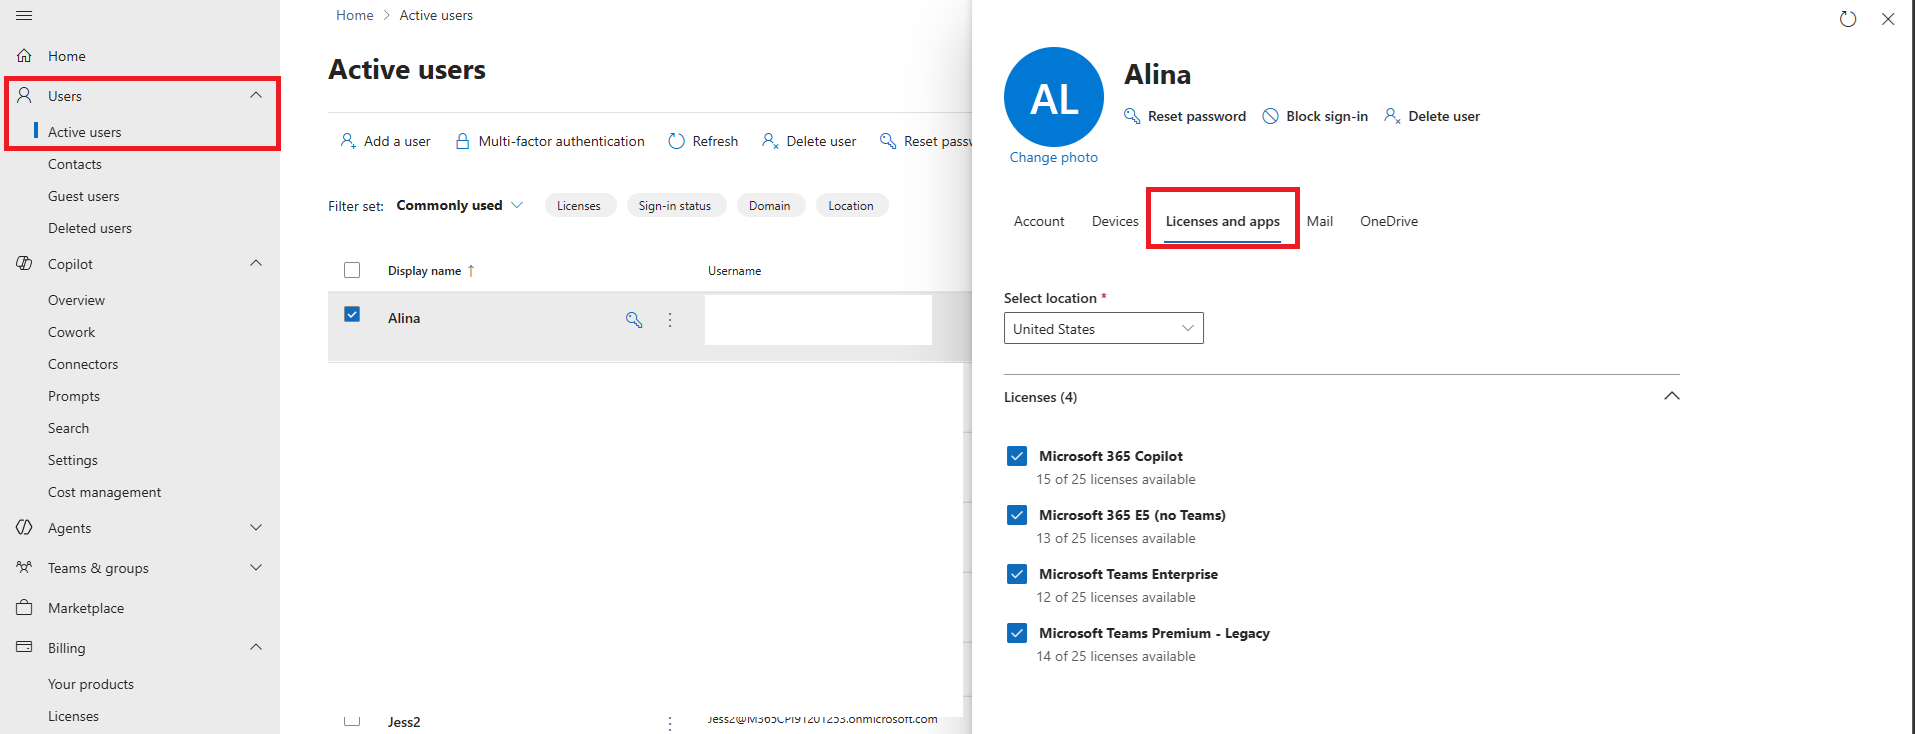Screen dimensions: 1915x734
Task: Click the Copilot icon in sidebar
Action: click(x=24, y=263)
